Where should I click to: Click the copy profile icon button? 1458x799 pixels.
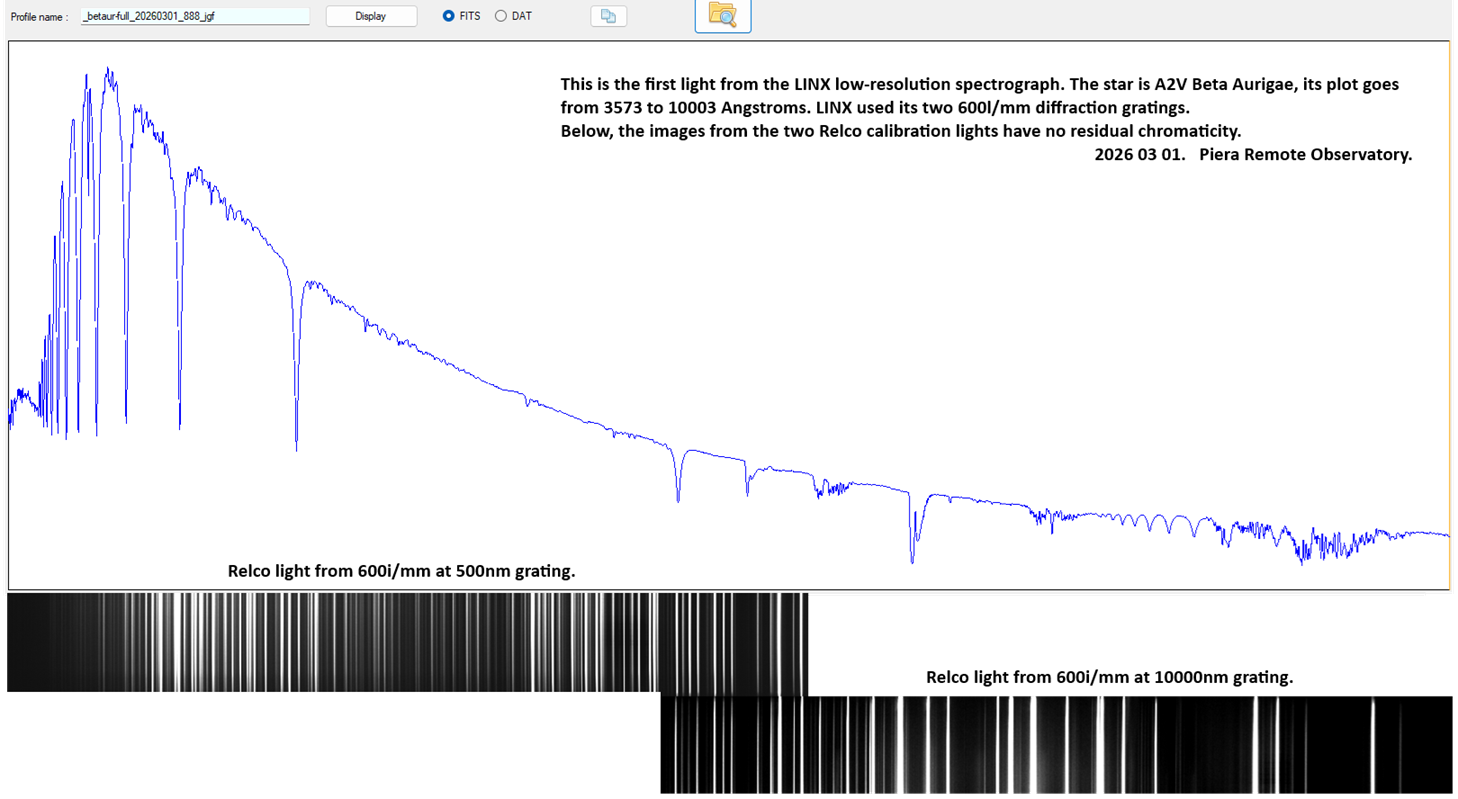608,16
